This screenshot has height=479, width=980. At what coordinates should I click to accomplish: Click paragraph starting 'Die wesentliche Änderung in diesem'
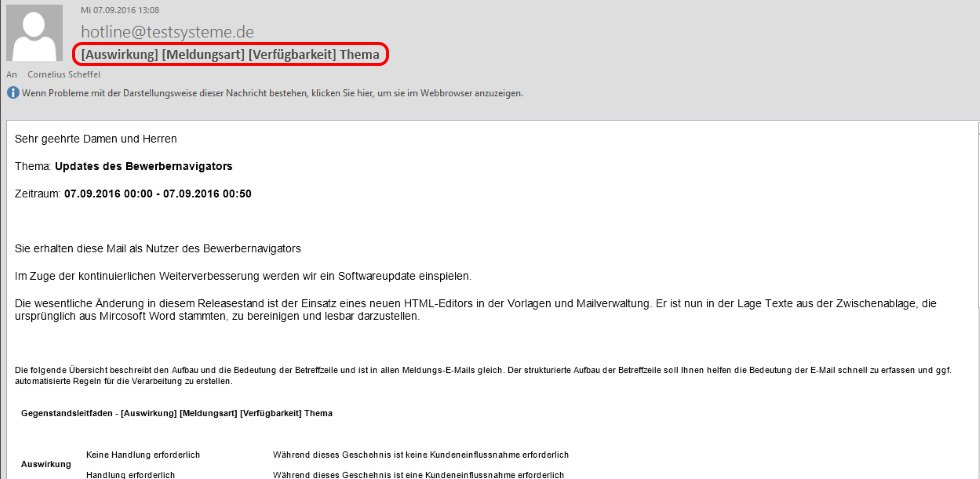(x=476, y=310)
